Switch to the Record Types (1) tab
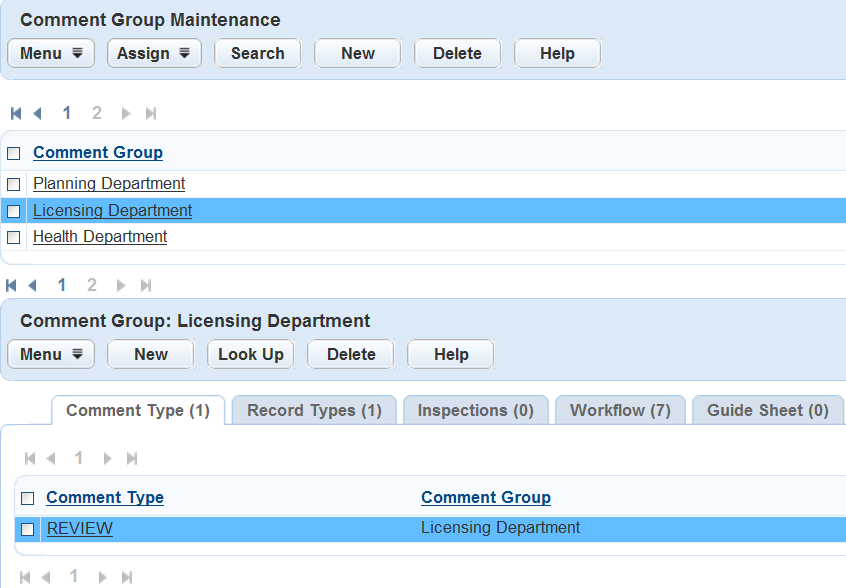The width and height of the screenshot is (846, 588). pos(314,410)
